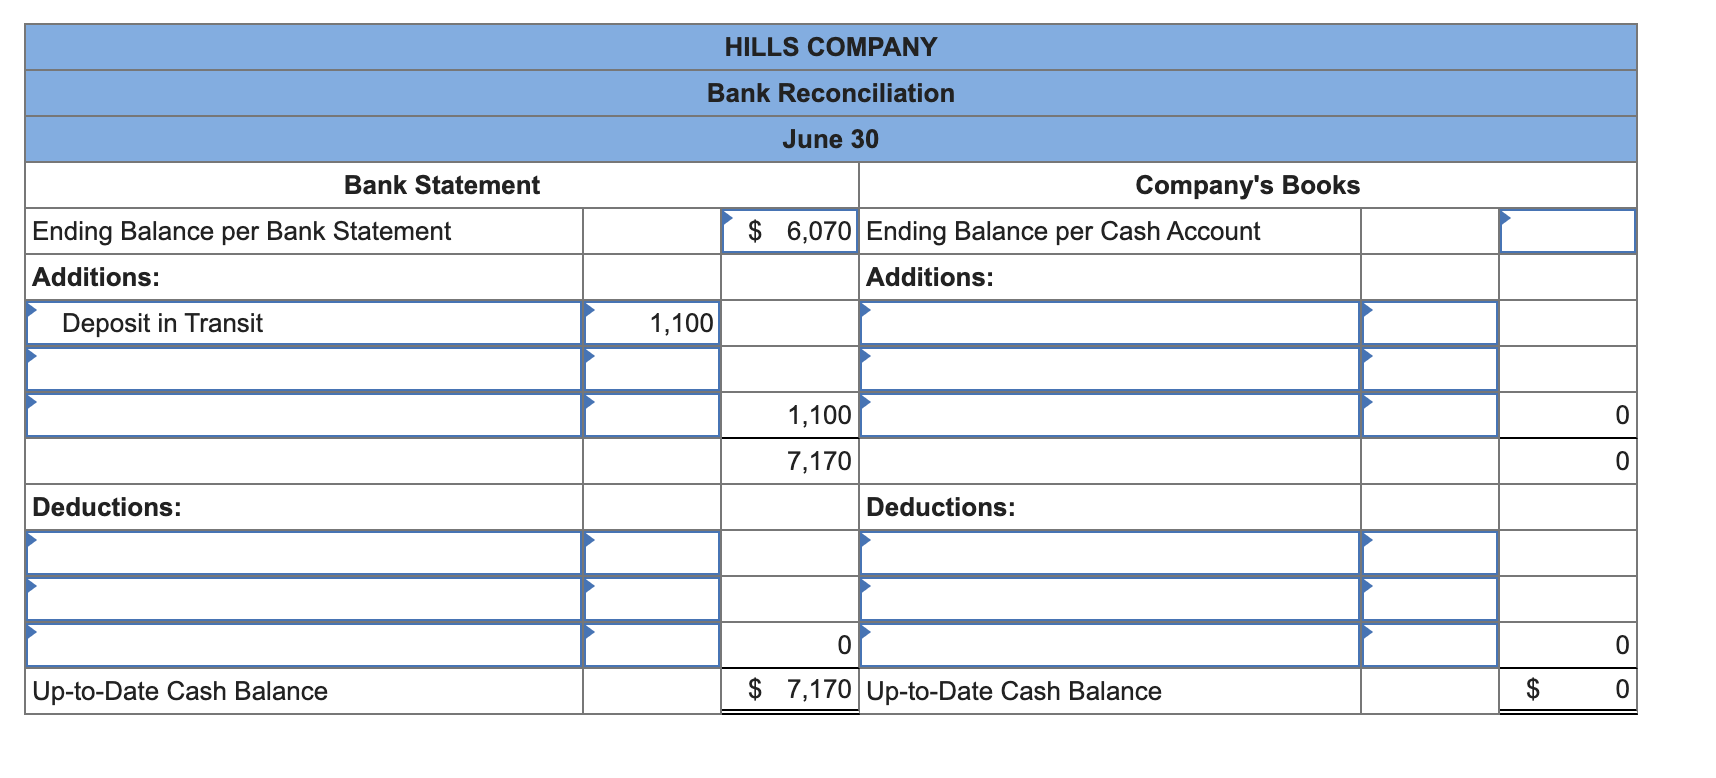Click the Ending Balance per Cash Account label
Viewport: 1716px width, 778px height.
[1063, 231]
